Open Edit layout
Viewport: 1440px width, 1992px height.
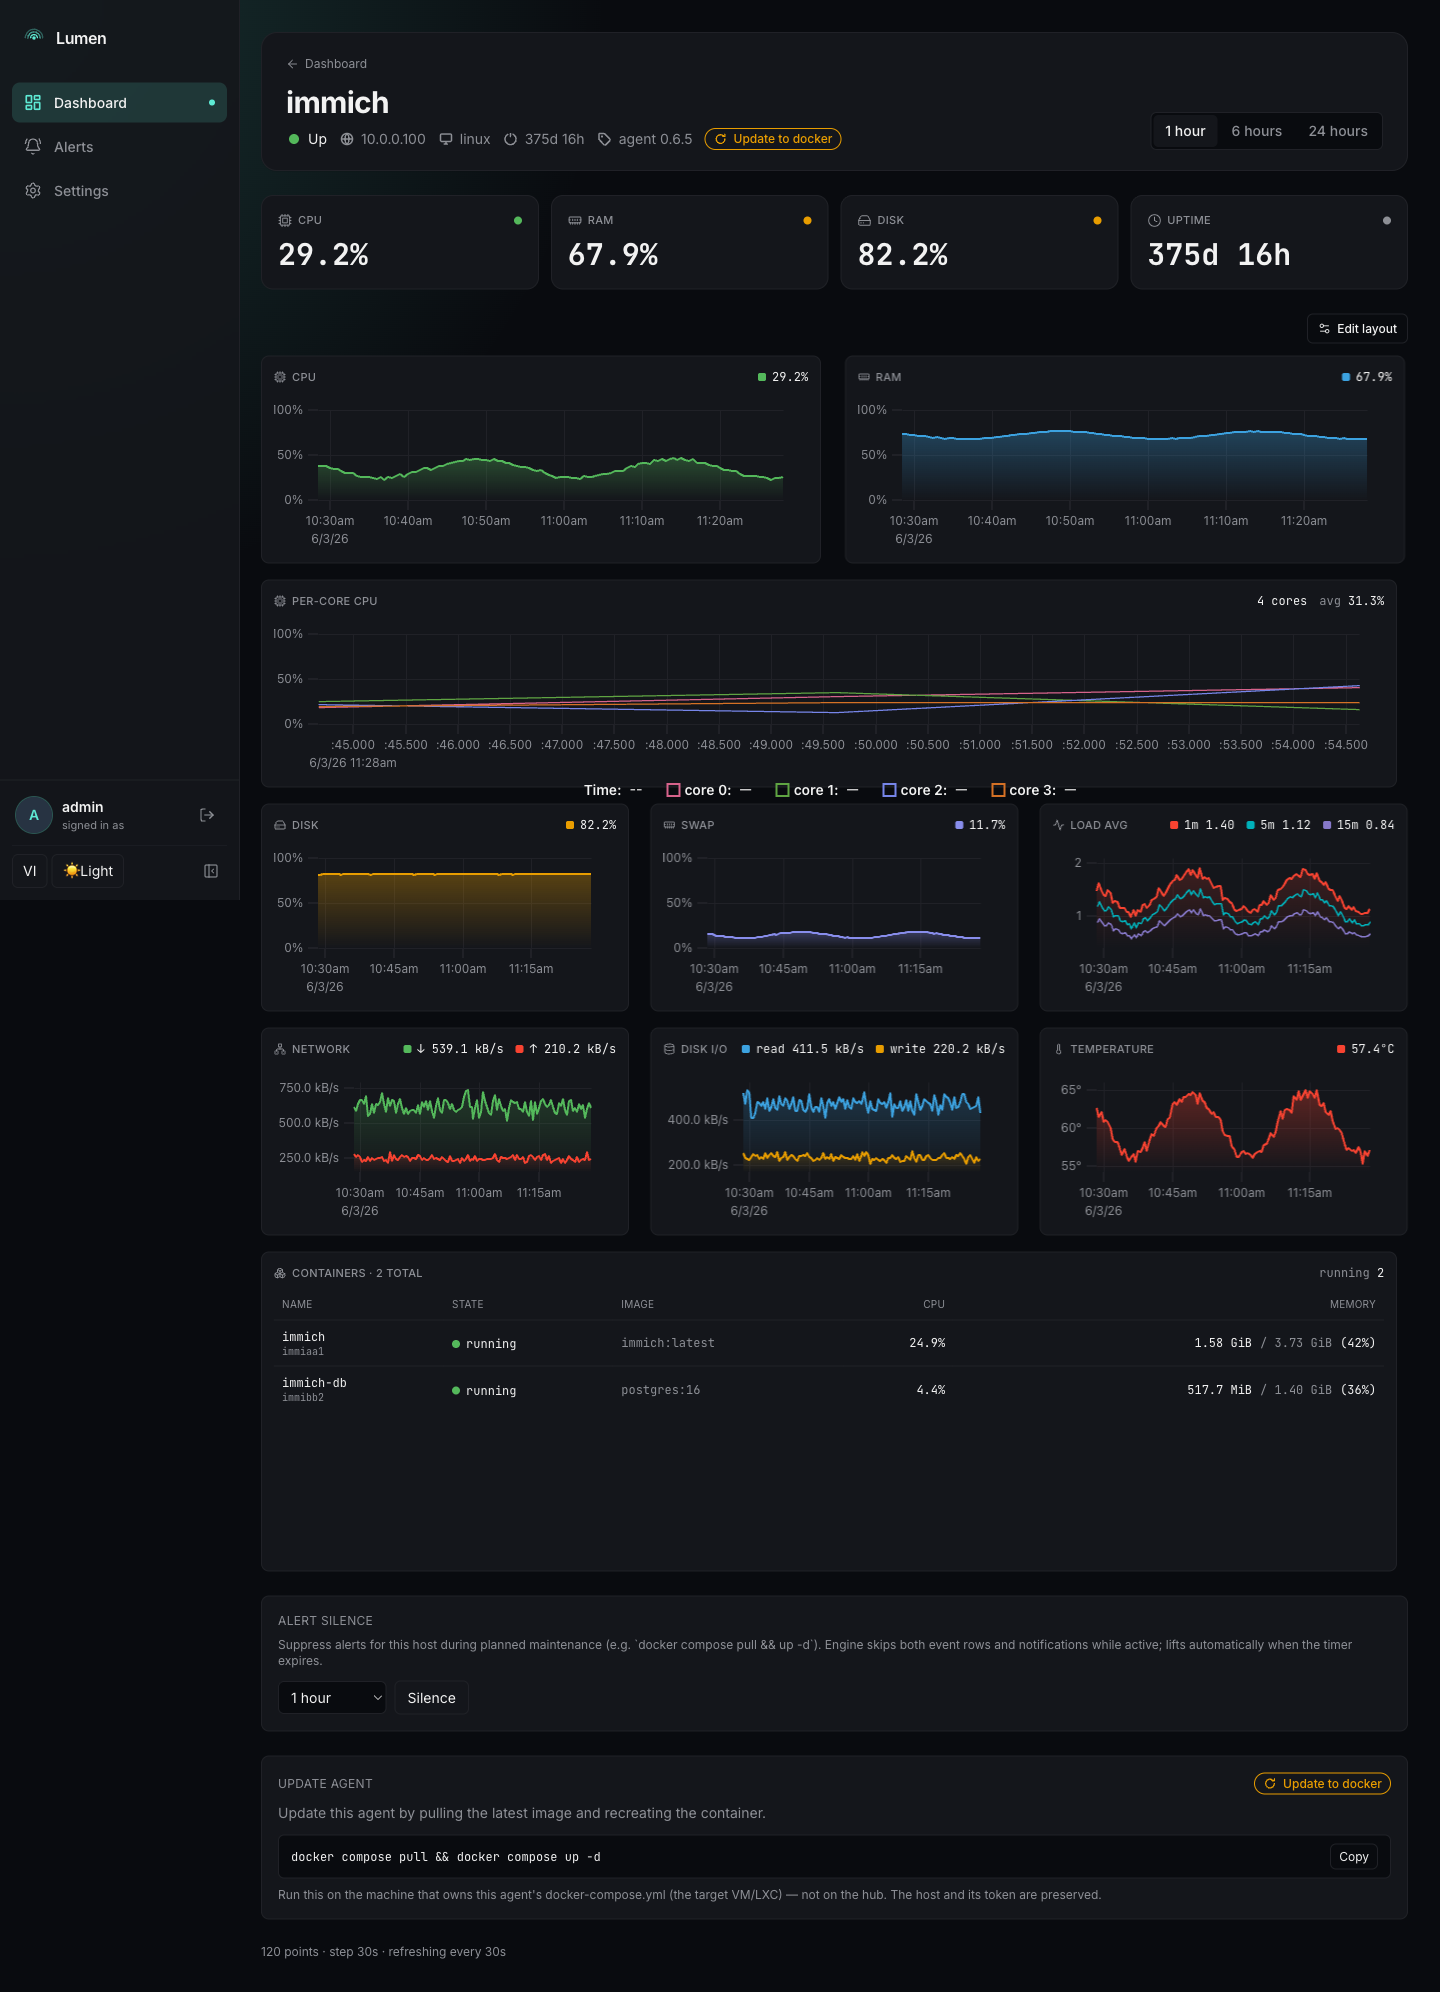1357,328
